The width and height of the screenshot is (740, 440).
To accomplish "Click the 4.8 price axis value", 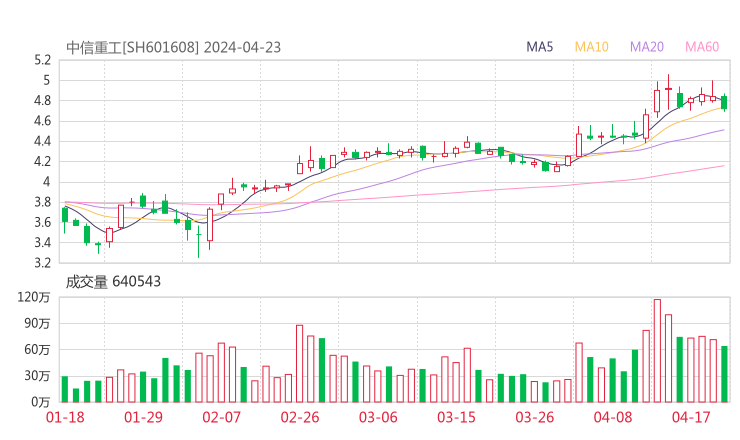I will 42,101.
